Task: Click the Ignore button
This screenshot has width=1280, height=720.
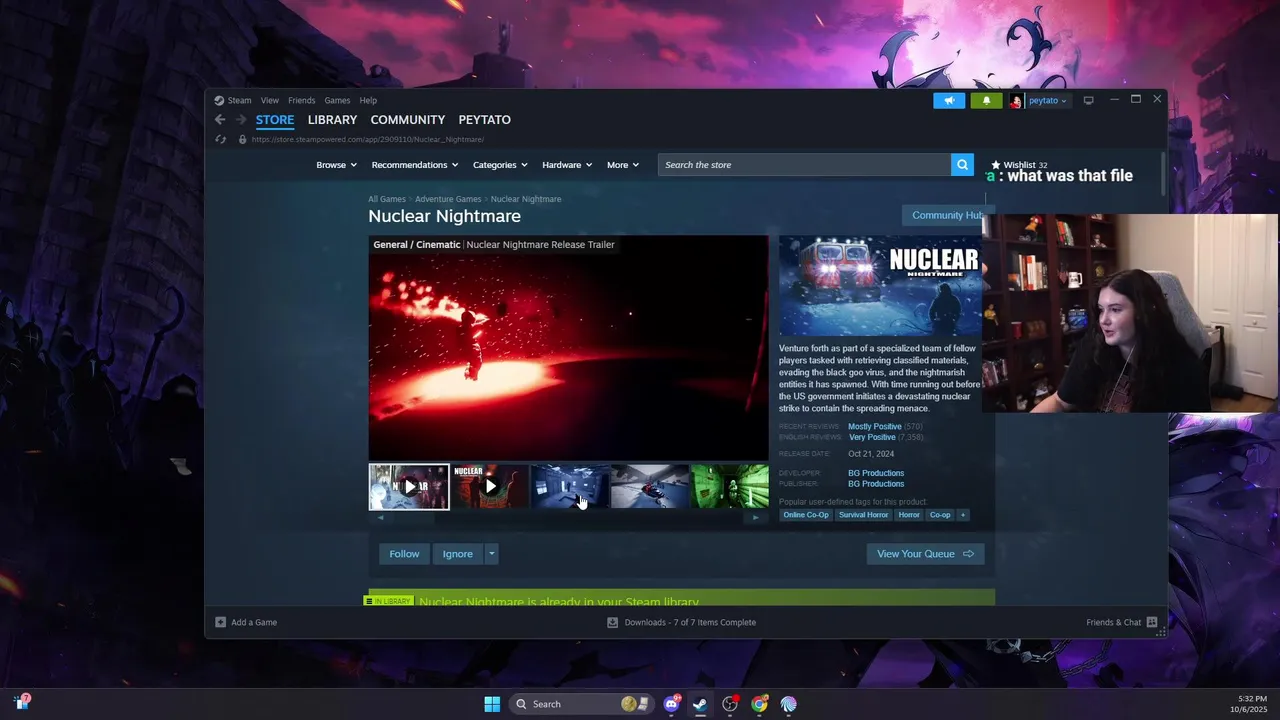Action: point(458,554)
